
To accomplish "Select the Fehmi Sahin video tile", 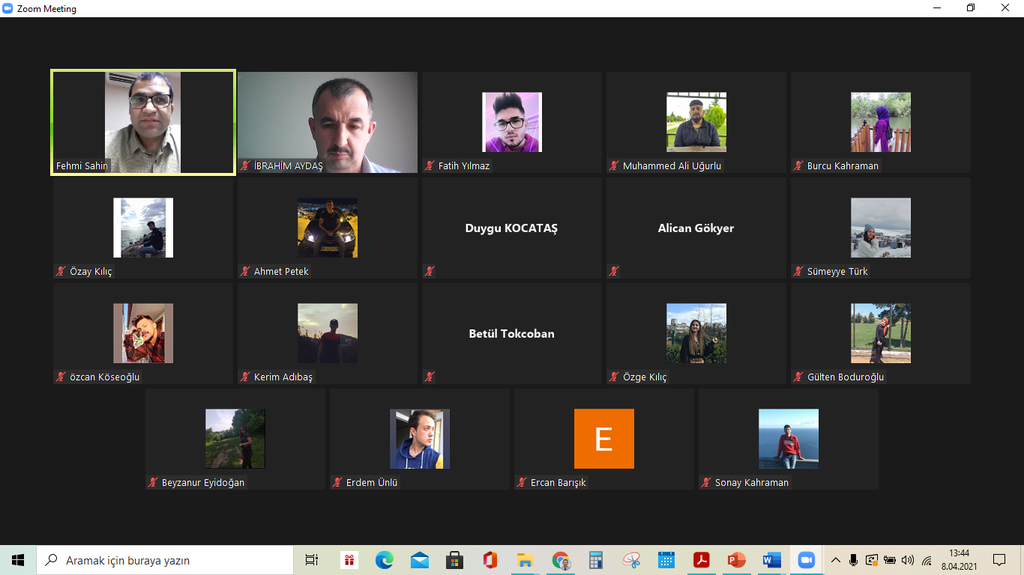I will point(143,122).
